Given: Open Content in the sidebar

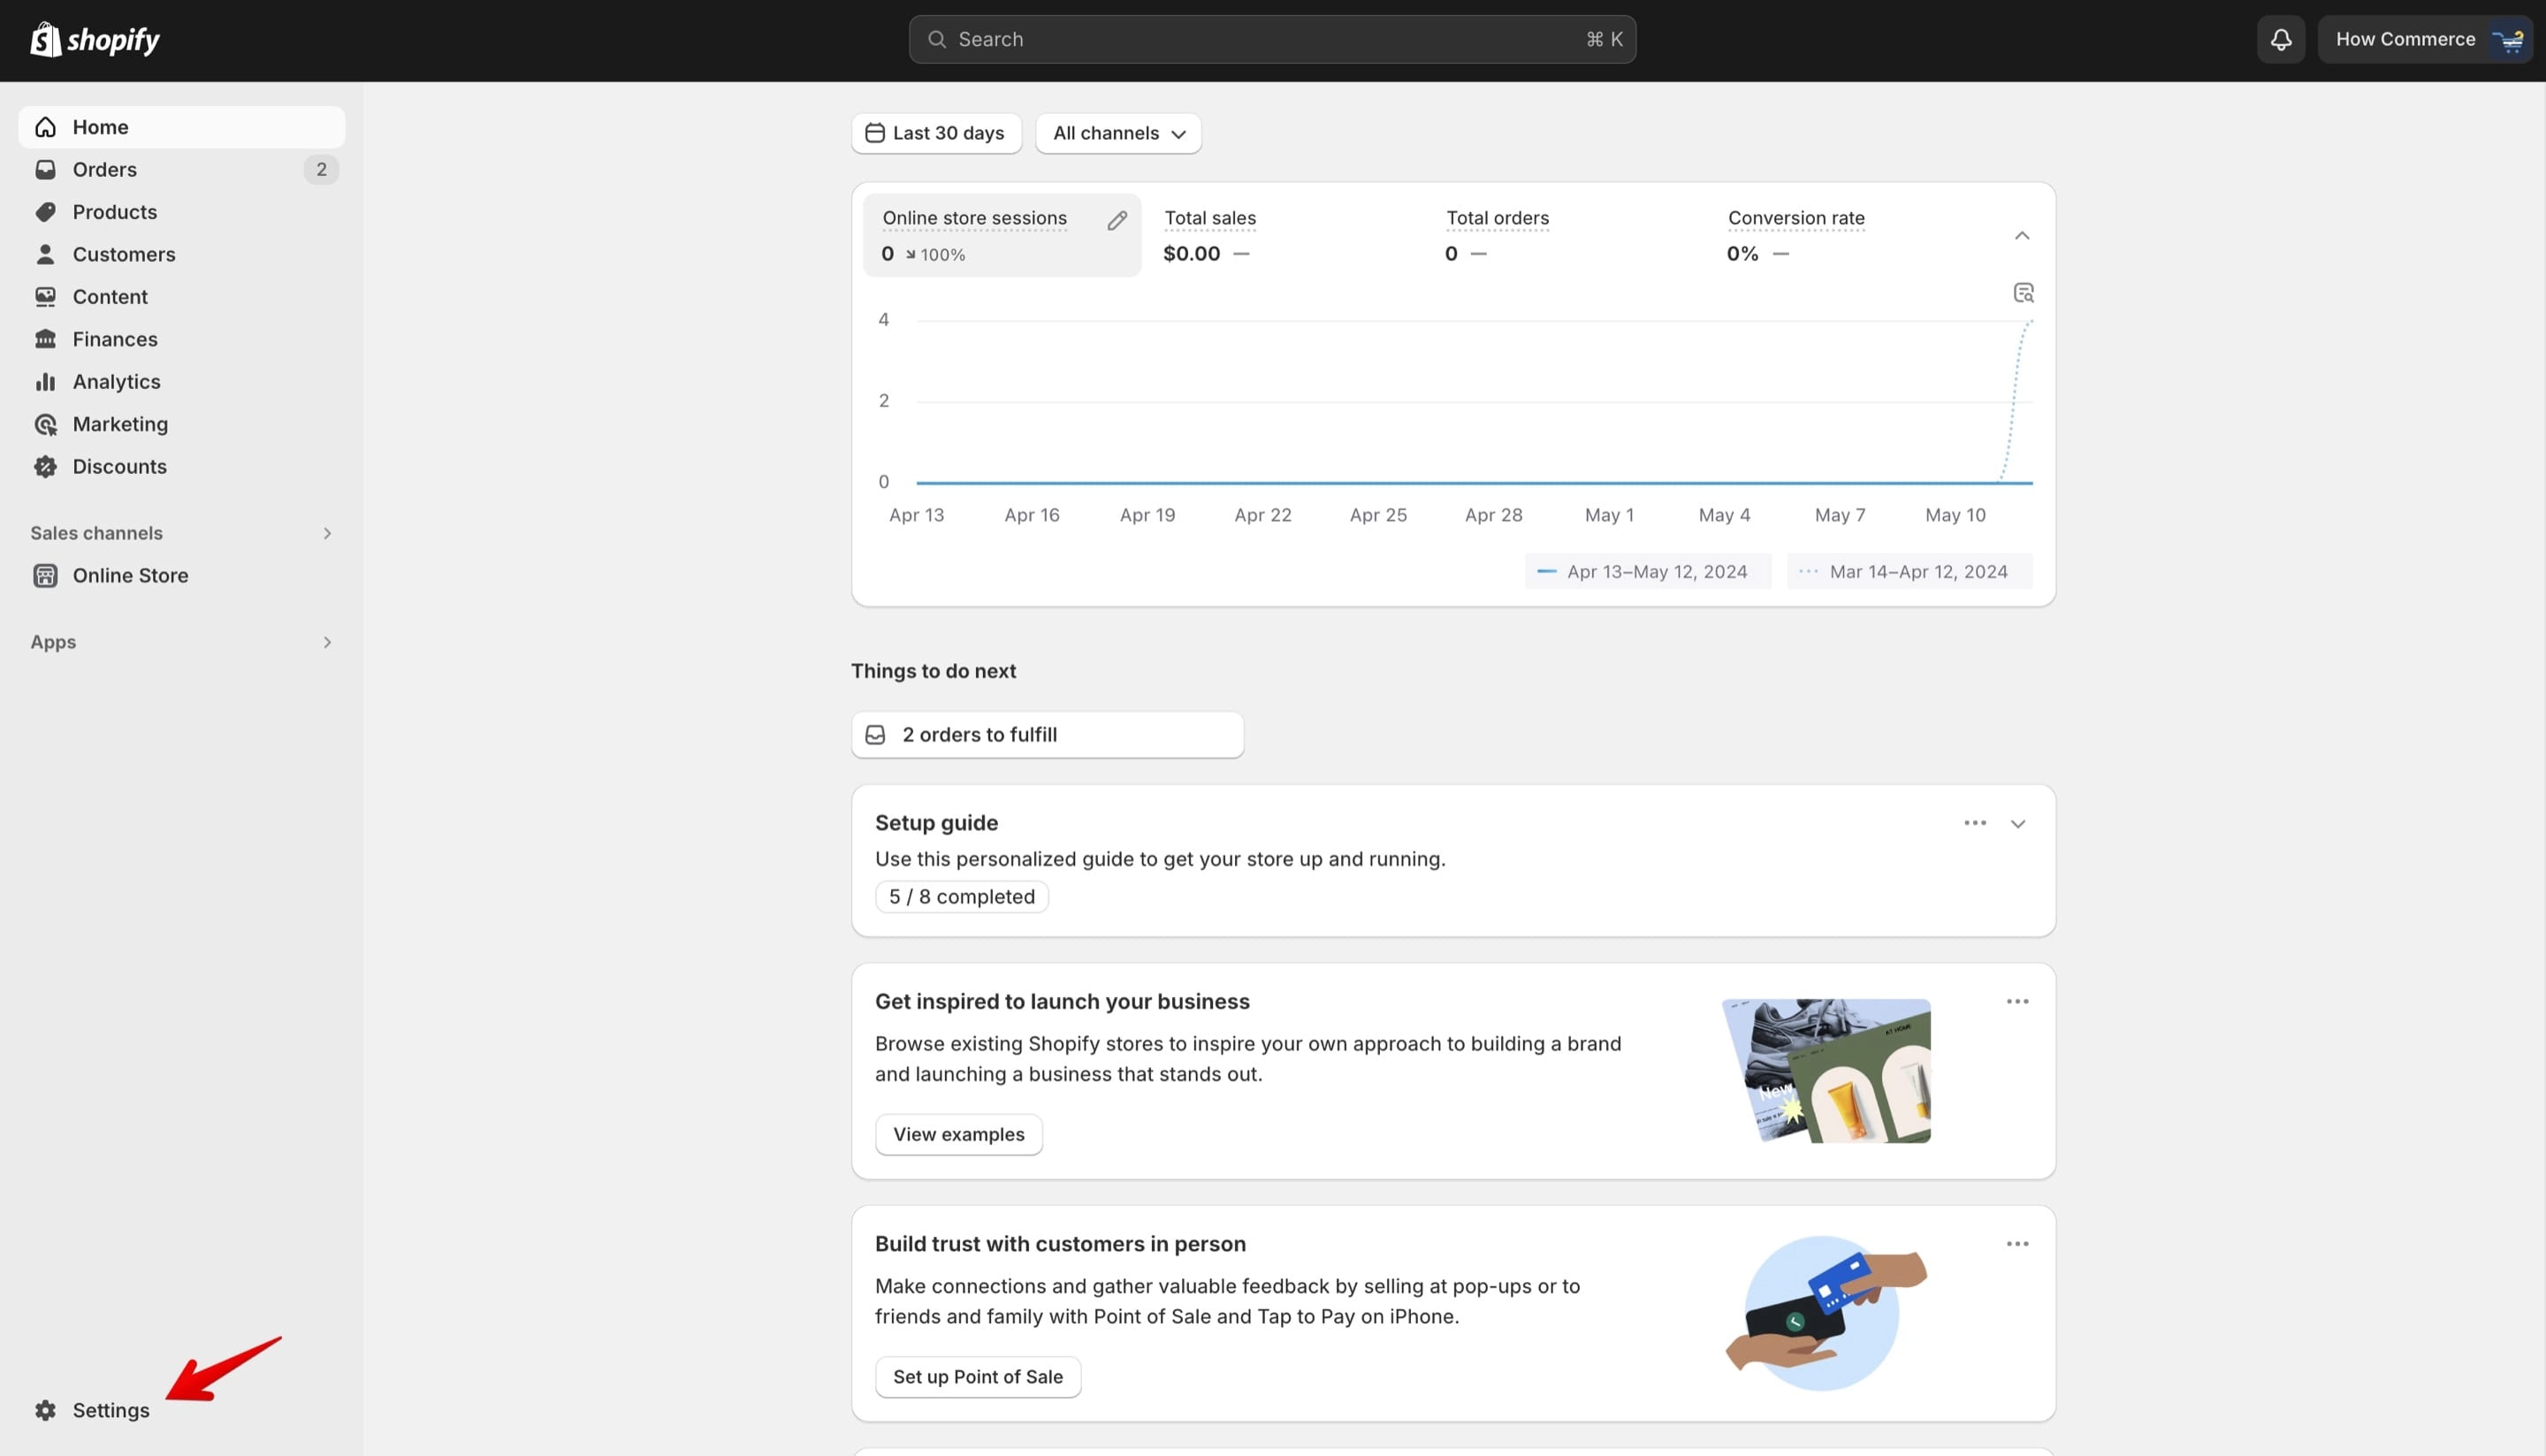Looking at the screenshot, I should click(x=181, y=297).
